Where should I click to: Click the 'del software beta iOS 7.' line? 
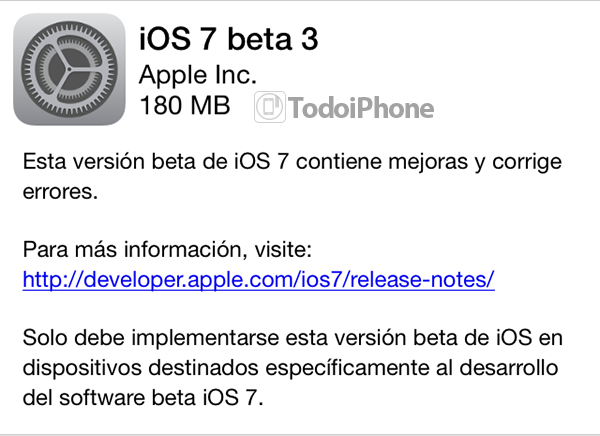143,397
